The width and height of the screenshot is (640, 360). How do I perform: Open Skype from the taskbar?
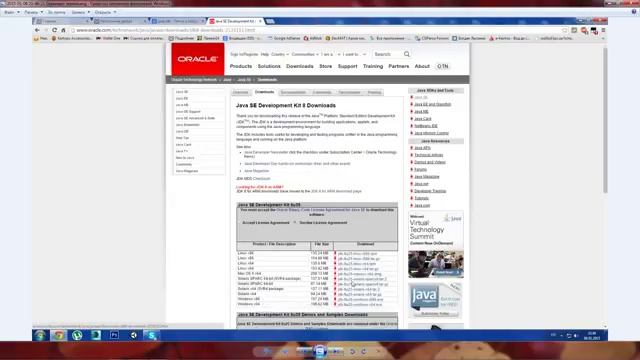152,336
